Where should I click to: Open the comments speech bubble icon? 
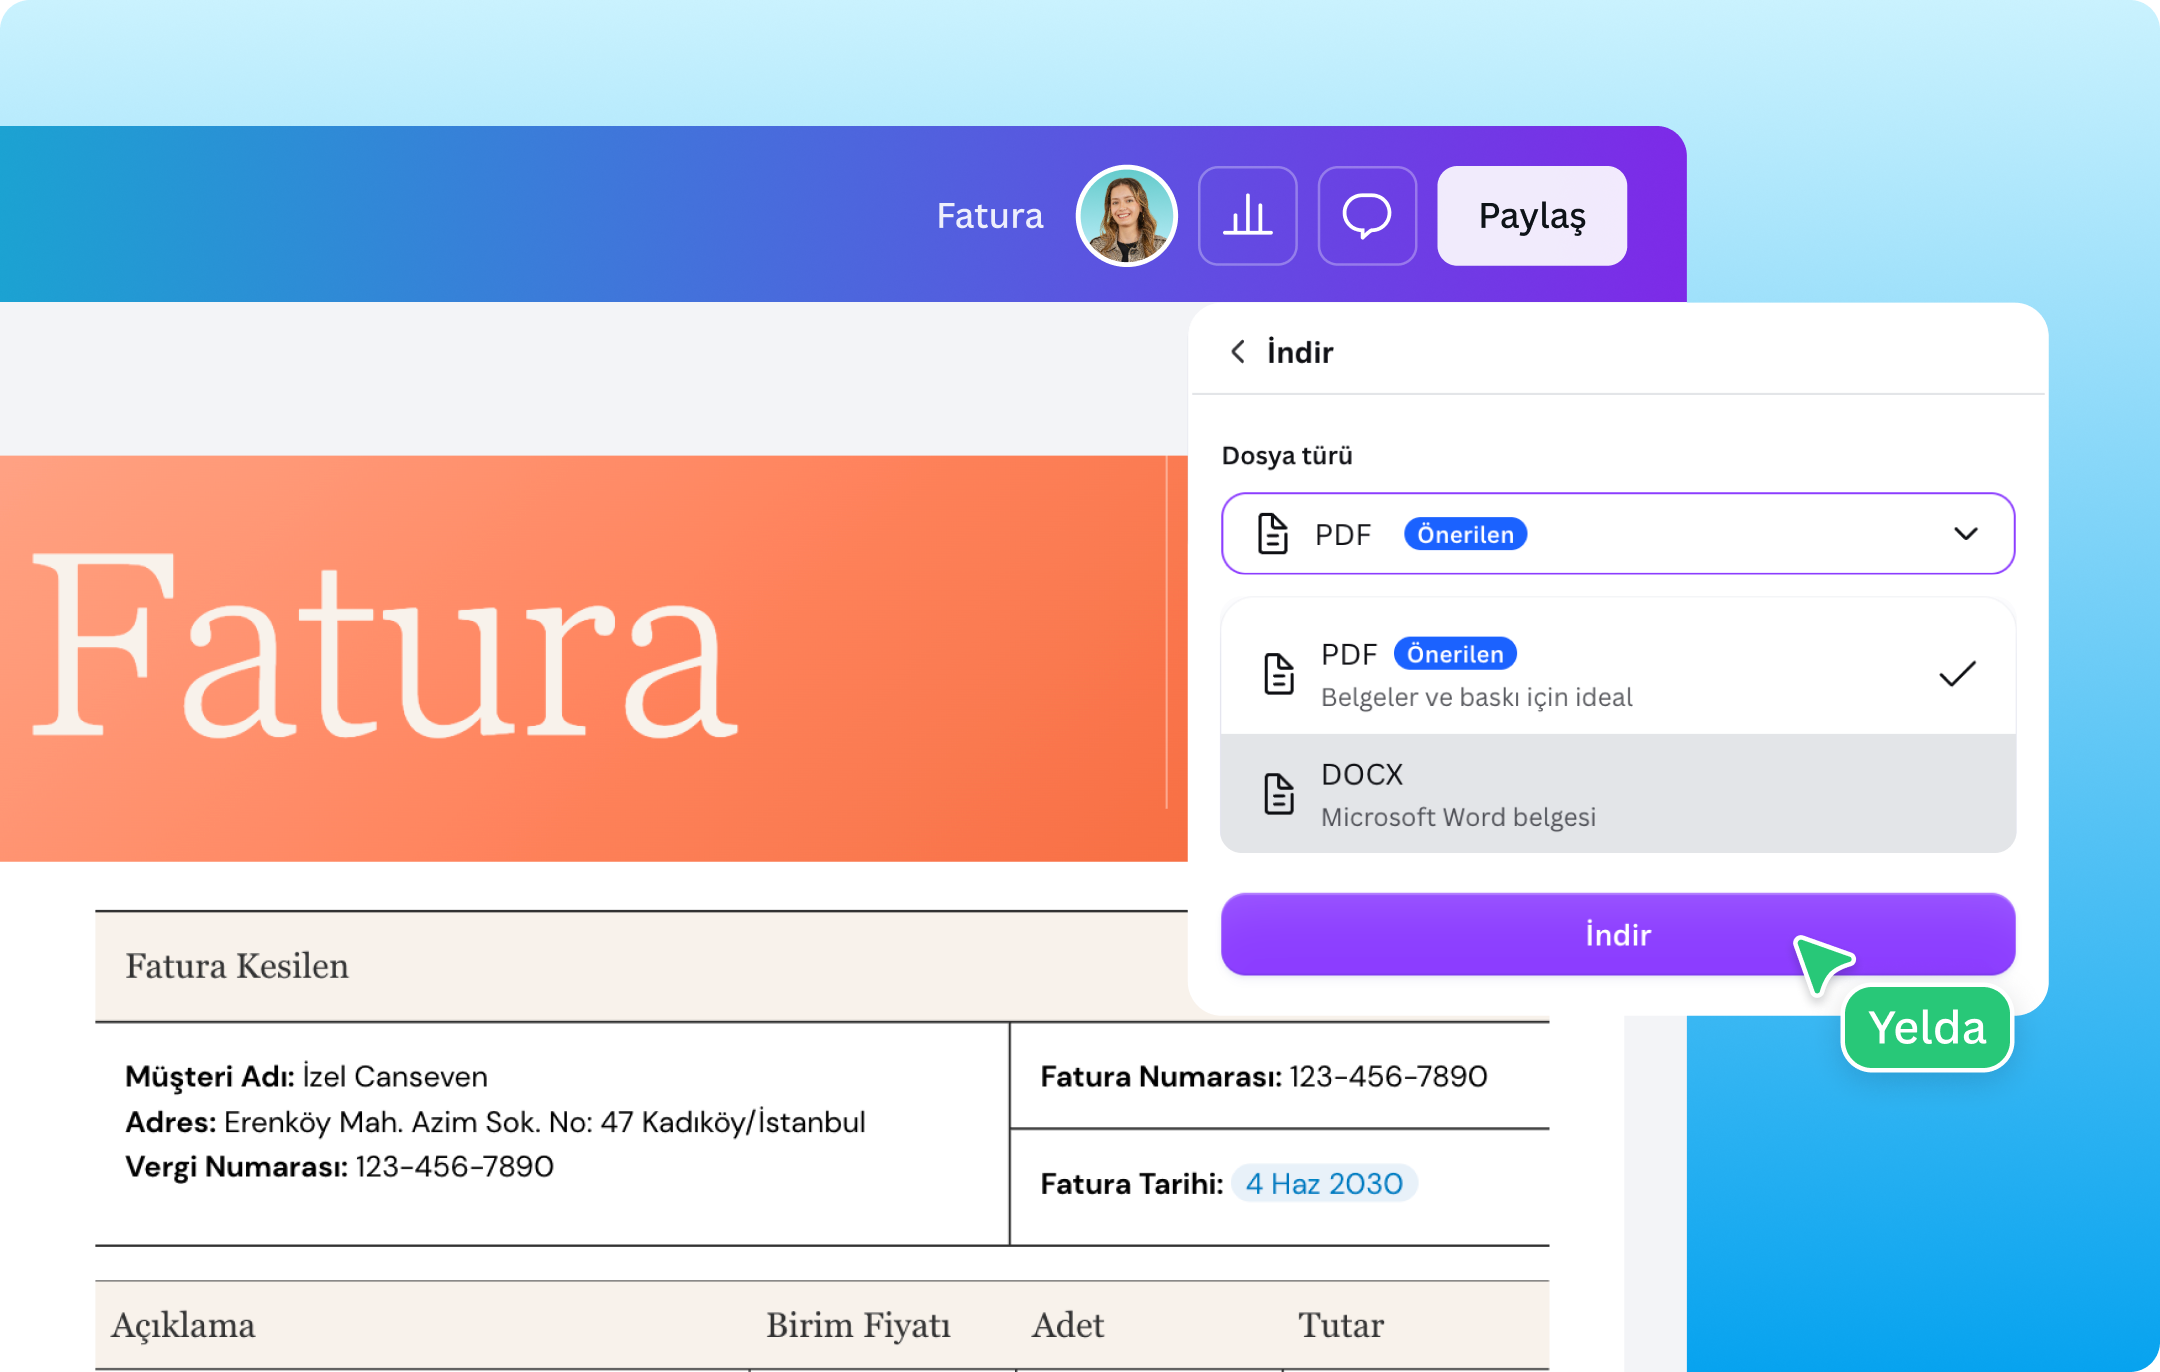coord(1367,216)
